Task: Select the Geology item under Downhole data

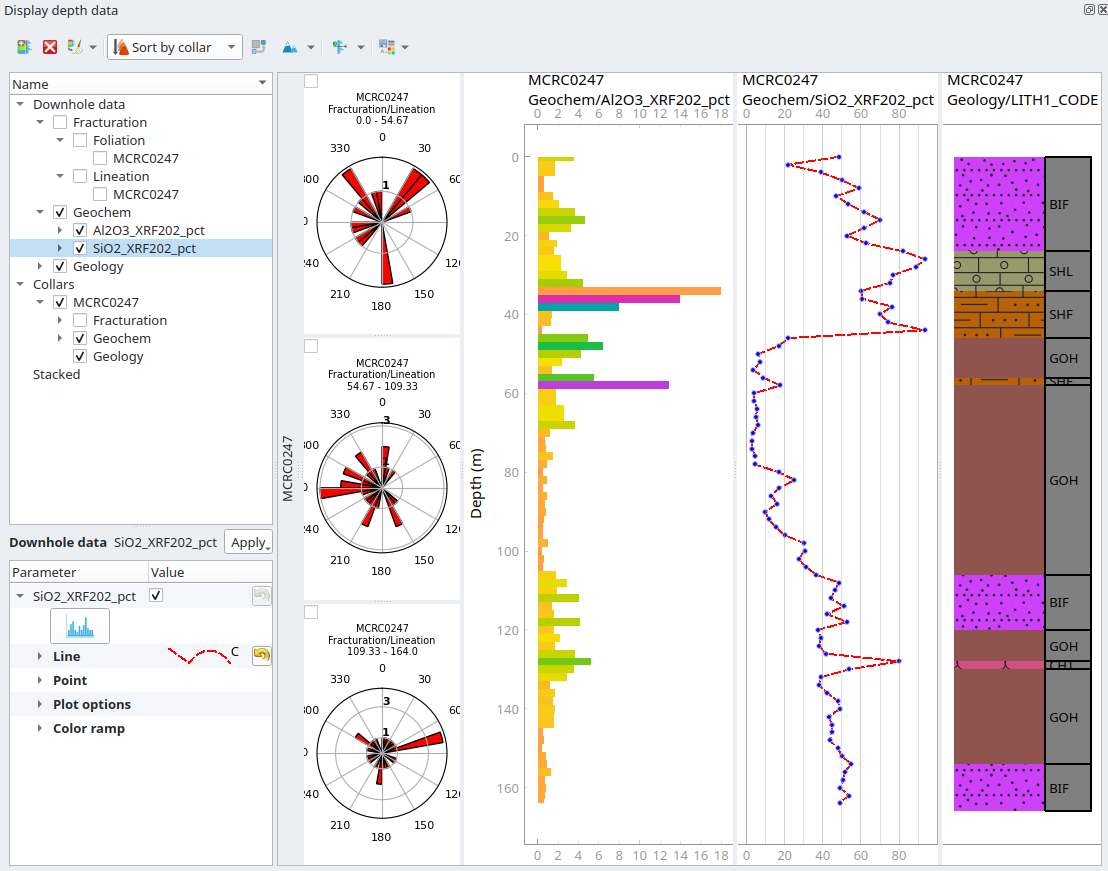Action: (98, 266)
